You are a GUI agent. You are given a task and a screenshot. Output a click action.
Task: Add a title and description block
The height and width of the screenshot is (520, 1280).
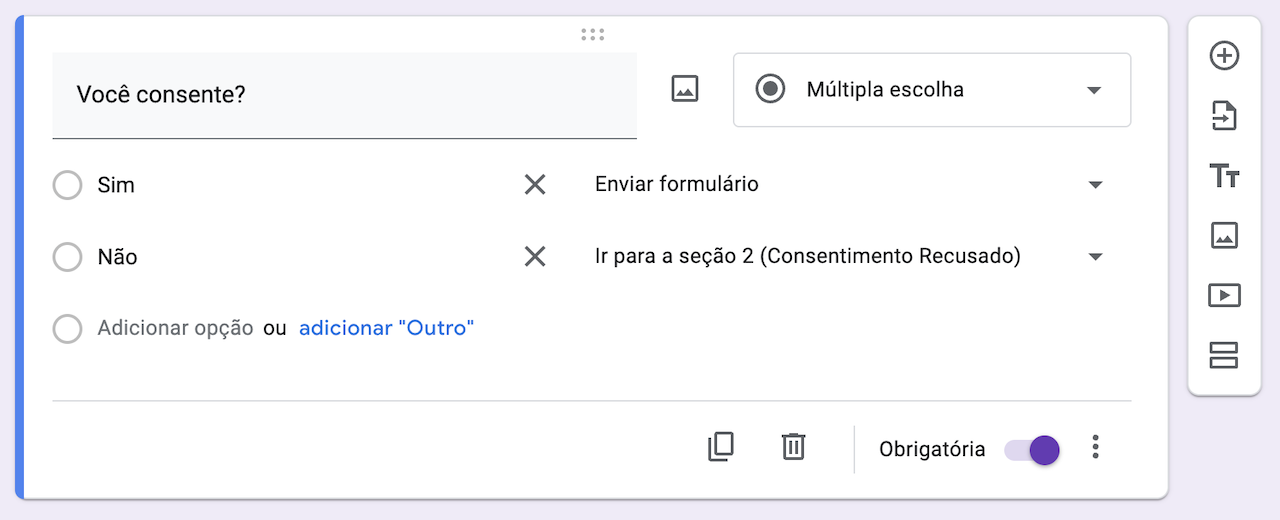tap(1224, 177)
